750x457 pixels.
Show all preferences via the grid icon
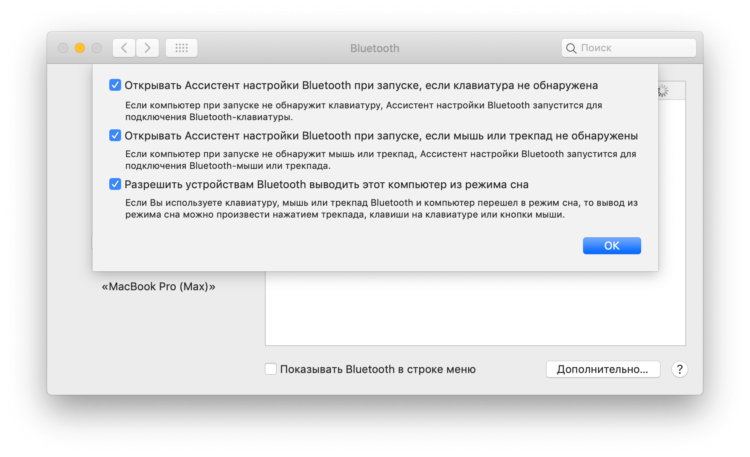coord(181,48)
